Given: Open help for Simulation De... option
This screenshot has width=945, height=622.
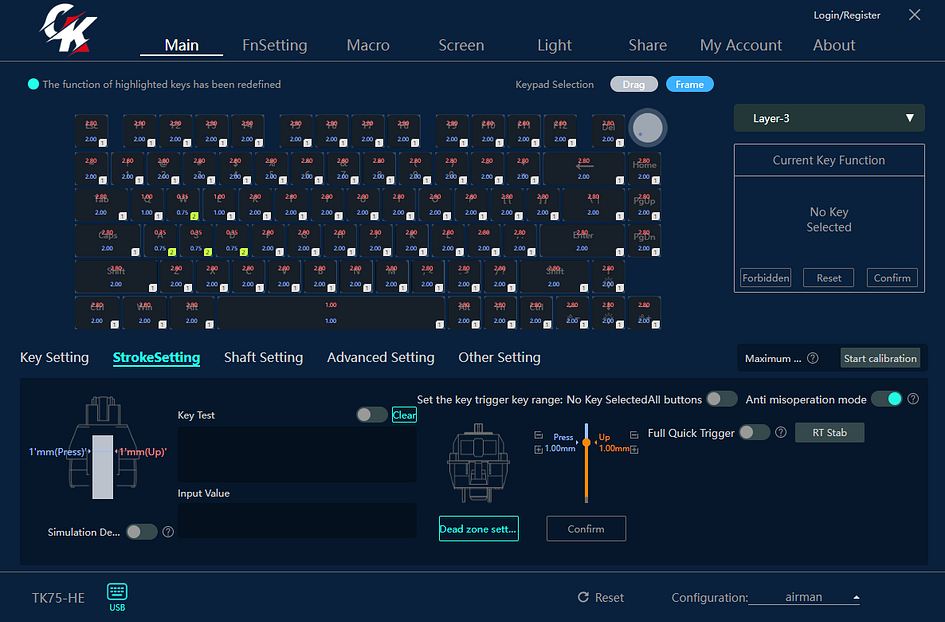Looking at the screenshot, I should pos(168,532).
